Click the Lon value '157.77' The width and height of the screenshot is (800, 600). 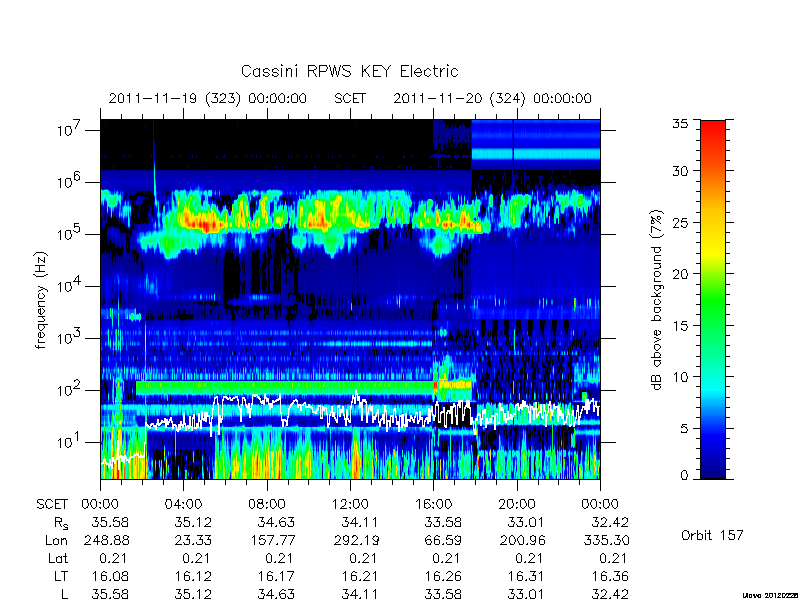point(272,540)
